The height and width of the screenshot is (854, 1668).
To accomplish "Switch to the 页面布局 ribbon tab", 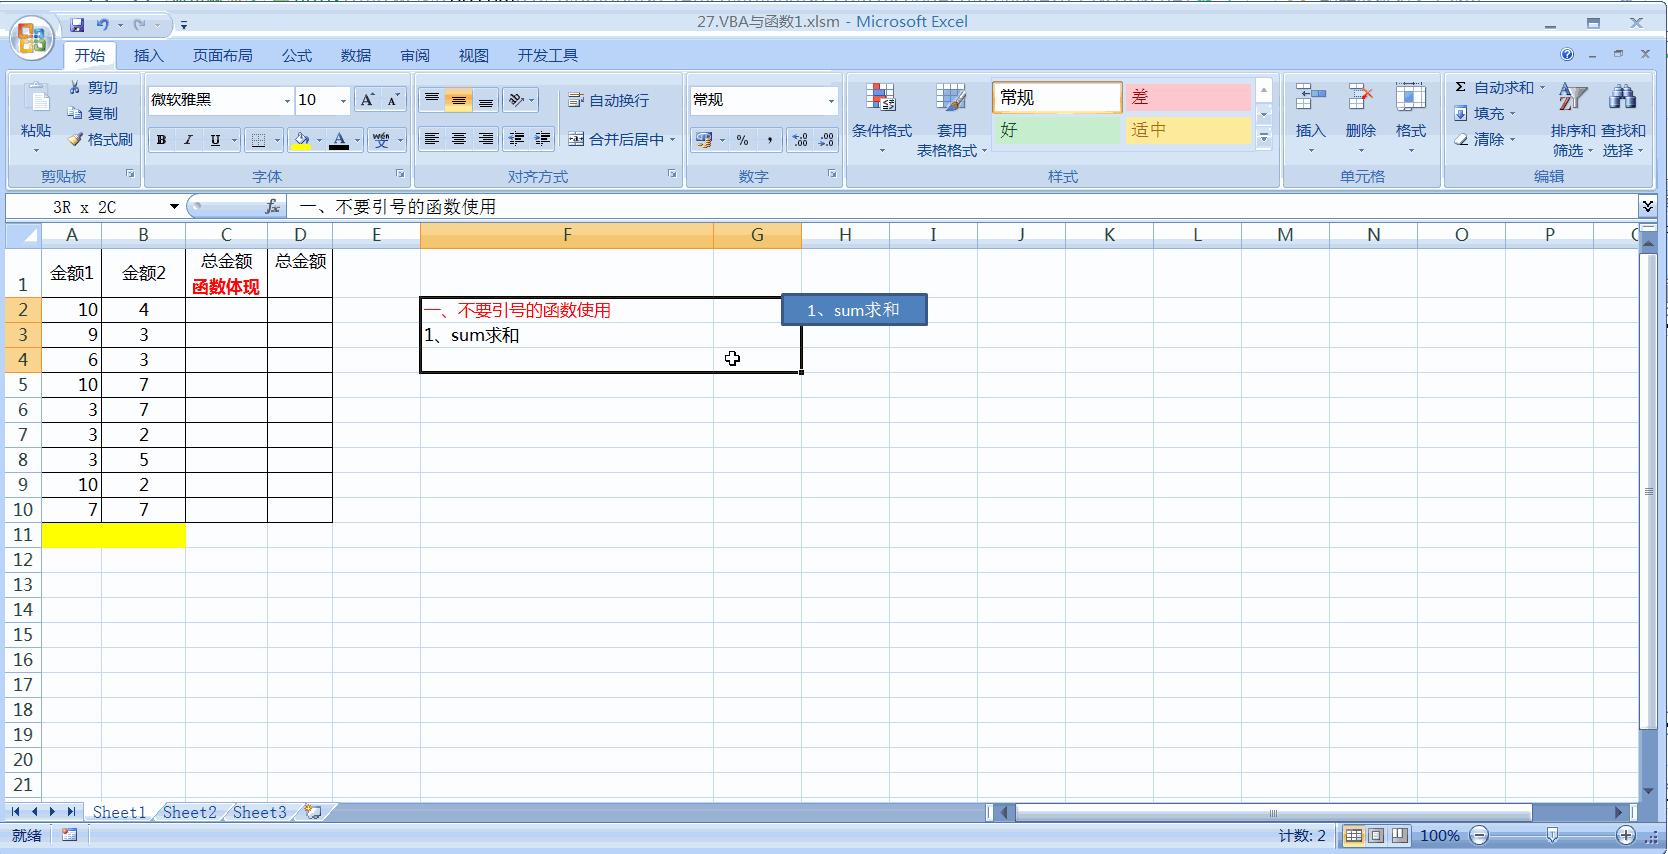I will [222, 56].
